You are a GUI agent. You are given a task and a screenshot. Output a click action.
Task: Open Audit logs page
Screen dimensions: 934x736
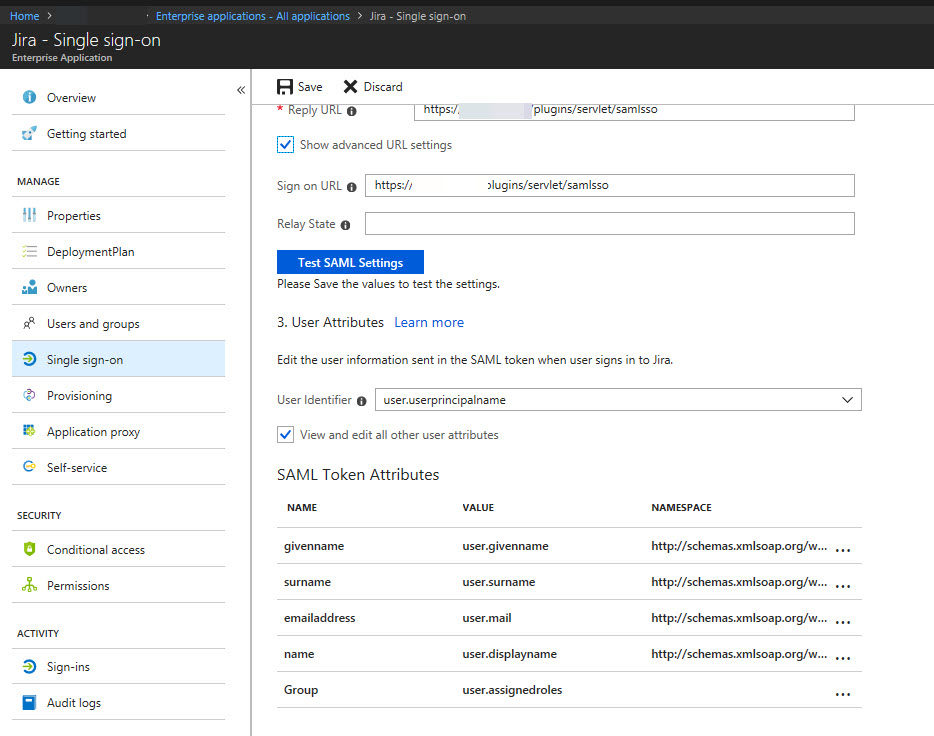tap(119, 703)
